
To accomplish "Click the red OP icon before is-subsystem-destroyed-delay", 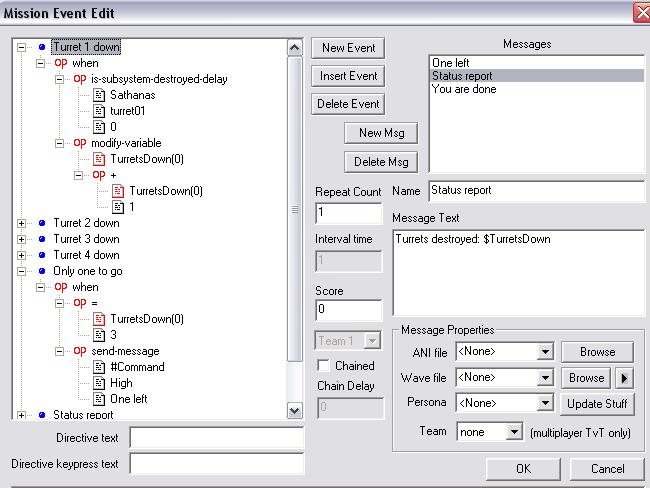I will coord(79,79).
